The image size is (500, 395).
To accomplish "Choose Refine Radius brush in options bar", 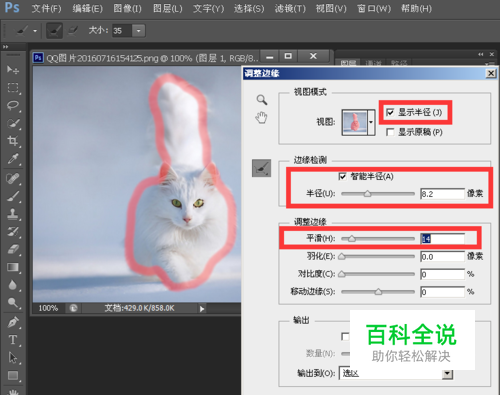I will click(x=54, y=31).
